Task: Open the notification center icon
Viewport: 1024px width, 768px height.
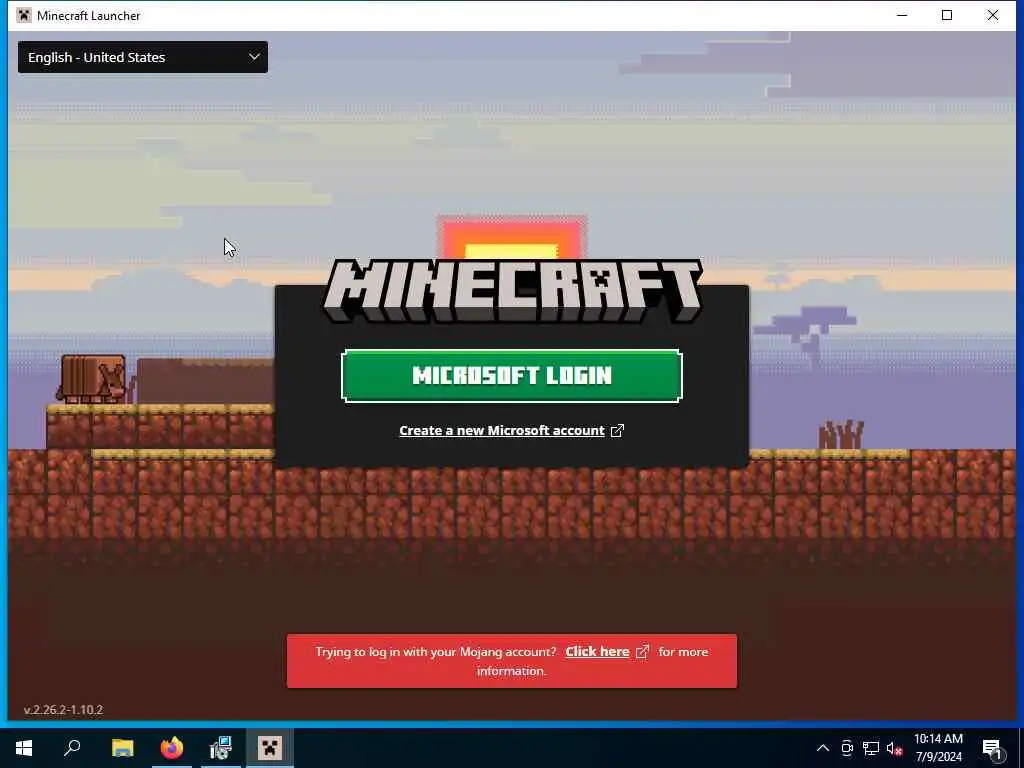Action: click(993, 748)
